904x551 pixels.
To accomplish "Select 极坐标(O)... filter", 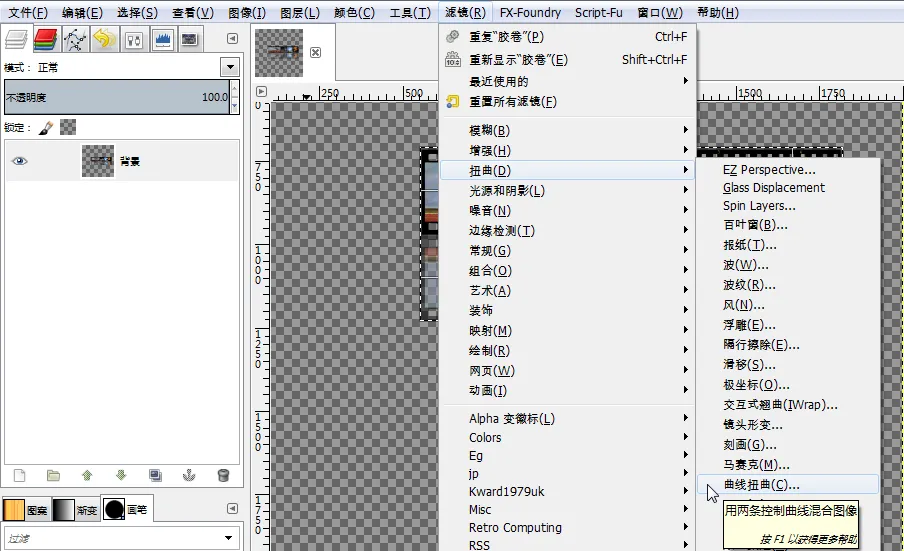I will pos(788,384).
